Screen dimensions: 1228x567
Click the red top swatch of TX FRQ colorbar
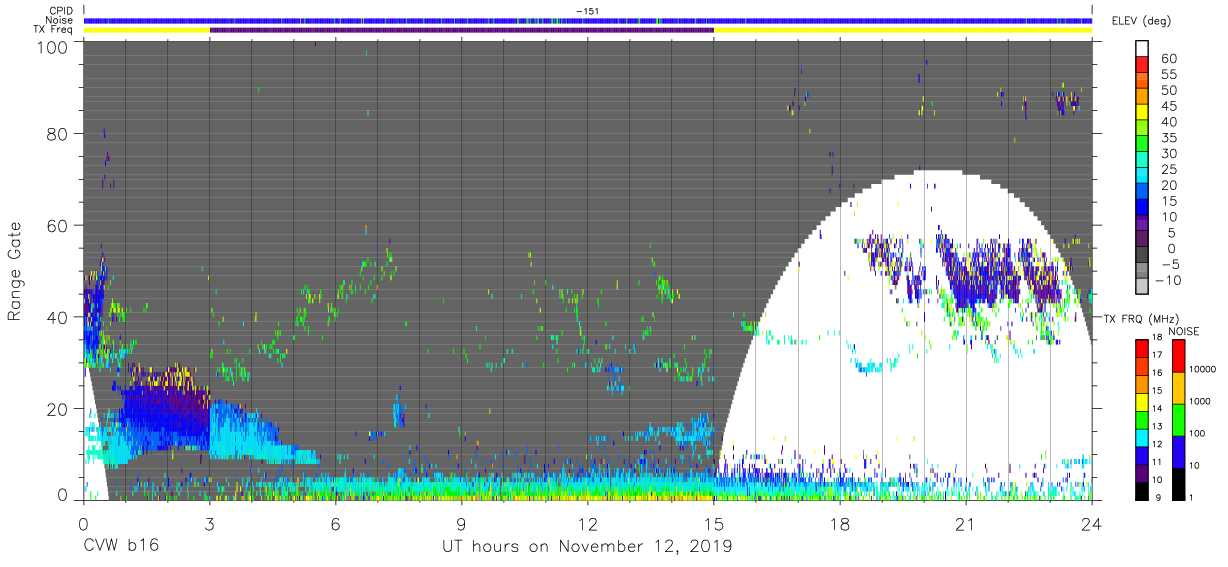[x=1141, y=348]
